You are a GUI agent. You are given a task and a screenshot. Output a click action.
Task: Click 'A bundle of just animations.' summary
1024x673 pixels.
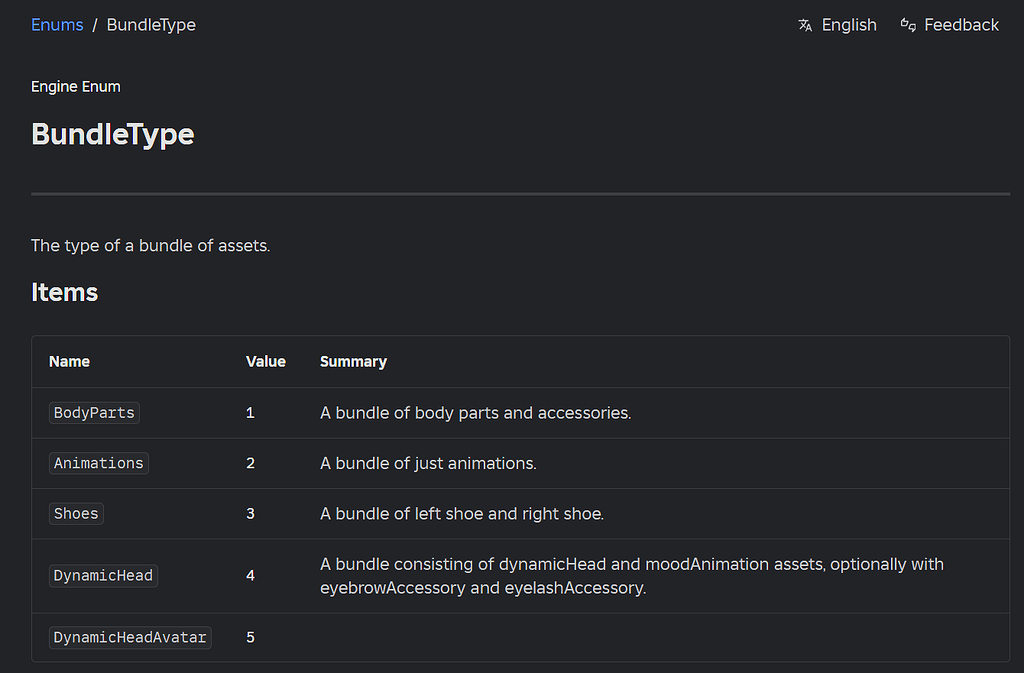pyautogui.click(x=428, y=463)
